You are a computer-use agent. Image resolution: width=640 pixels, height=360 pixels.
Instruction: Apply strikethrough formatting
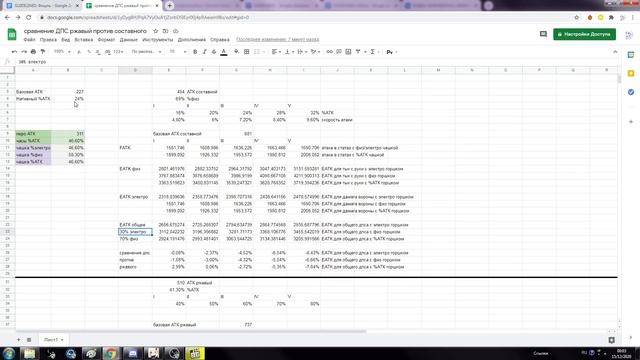[x=214, y=52]
